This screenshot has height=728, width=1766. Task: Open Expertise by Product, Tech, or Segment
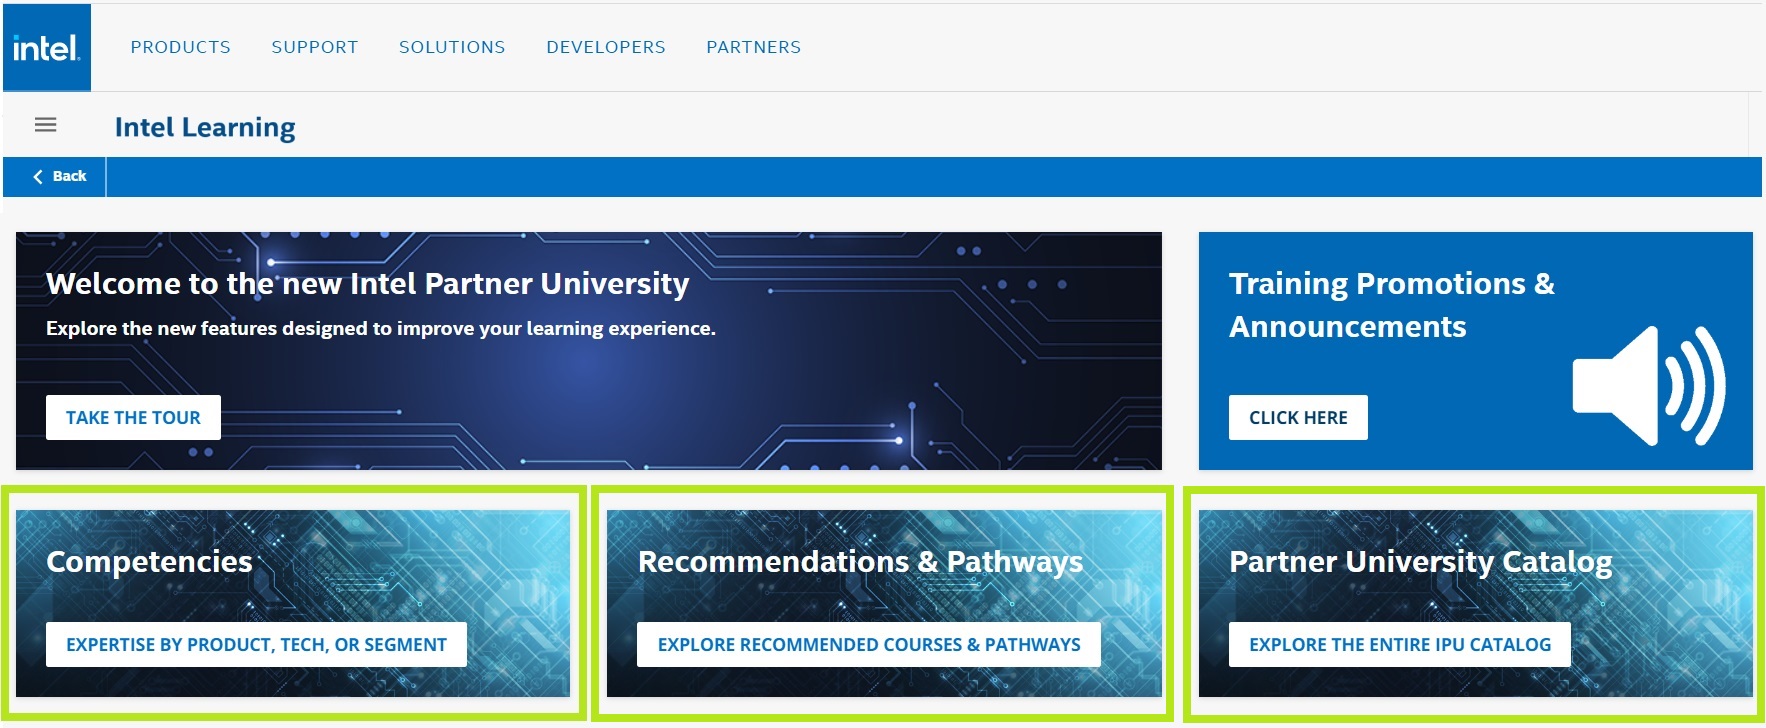pos(256,645)
